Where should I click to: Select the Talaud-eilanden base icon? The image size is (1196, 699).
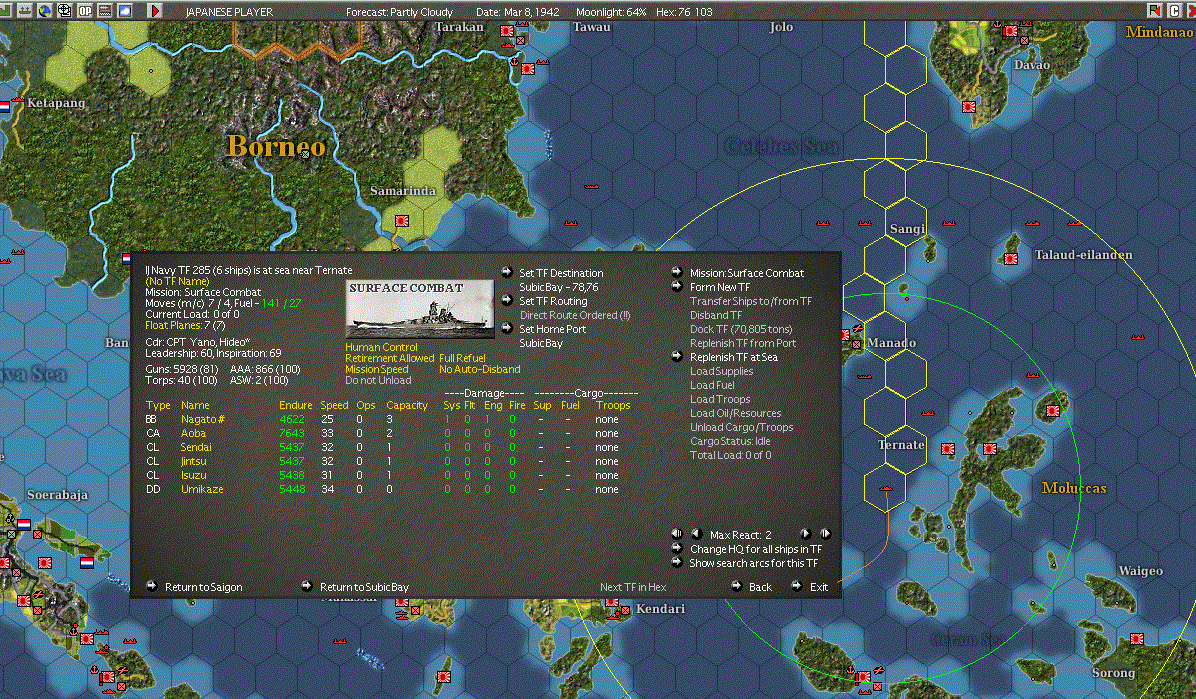point(1011,259)
